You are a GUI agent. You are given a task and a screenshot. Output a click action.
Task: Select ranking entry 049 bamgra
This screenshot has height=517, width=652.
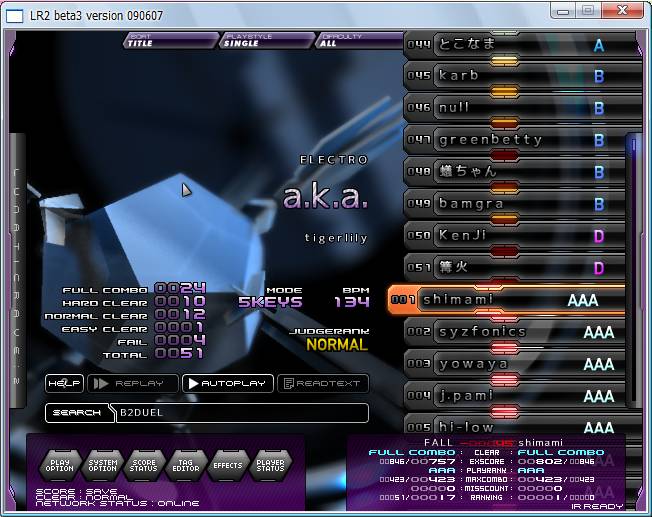(516, 204)
